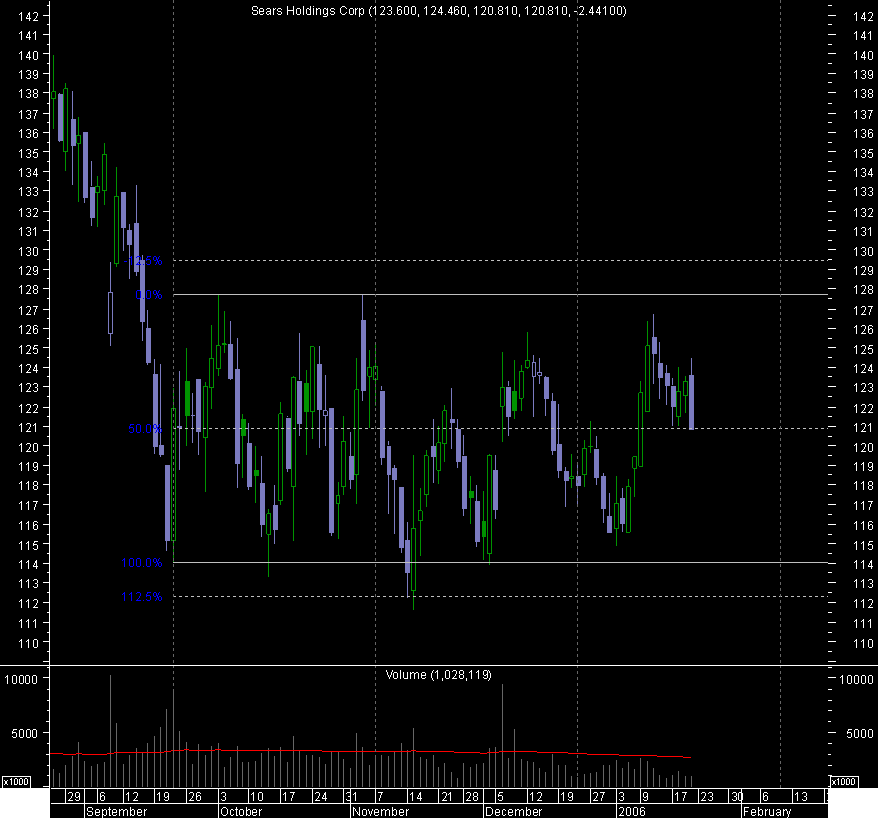Click the November month label
This screenshot has height=818, width=878.
point(380,811)
